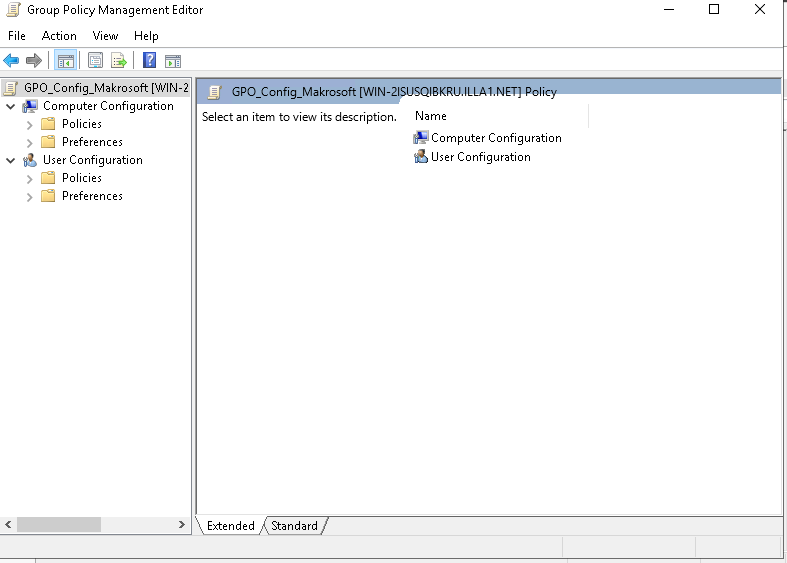Viewport: 787px width, 563px height.
Task: Close the Group Policy Management Editor window
Action: coord(760,10)
